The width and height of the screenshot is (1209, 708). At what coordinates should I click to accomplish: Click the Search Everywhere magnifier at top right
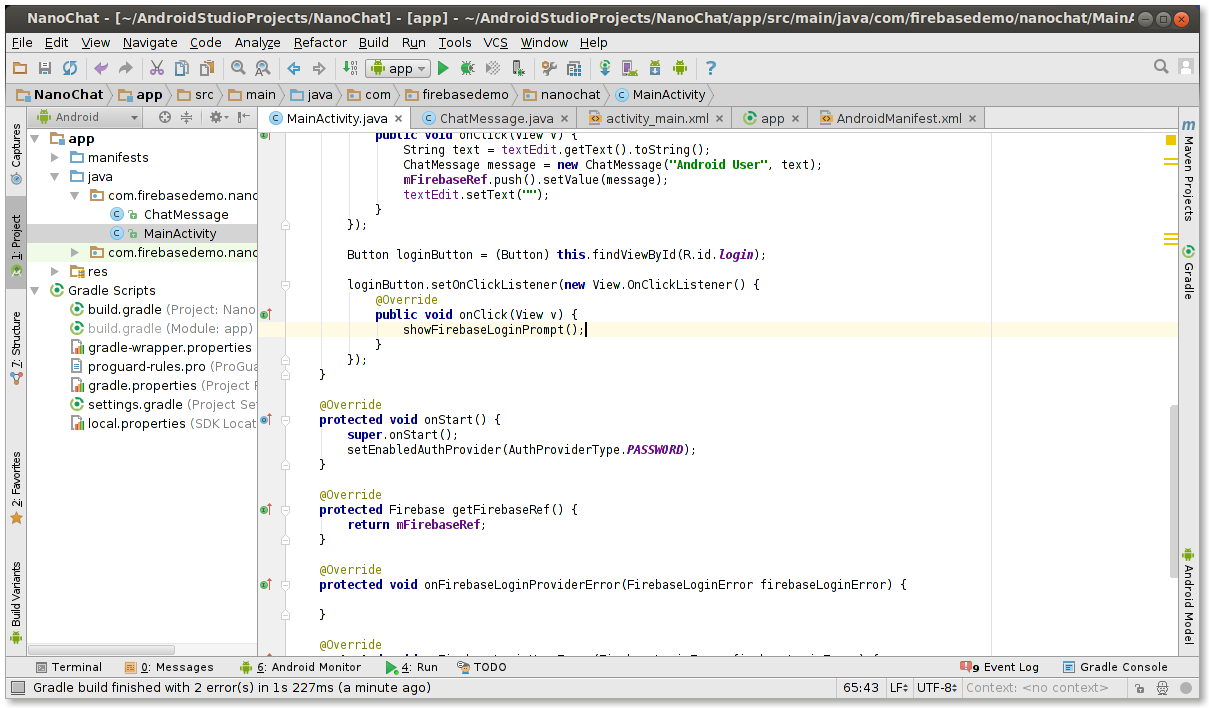pyautogui.click(x=1161, y=67)
